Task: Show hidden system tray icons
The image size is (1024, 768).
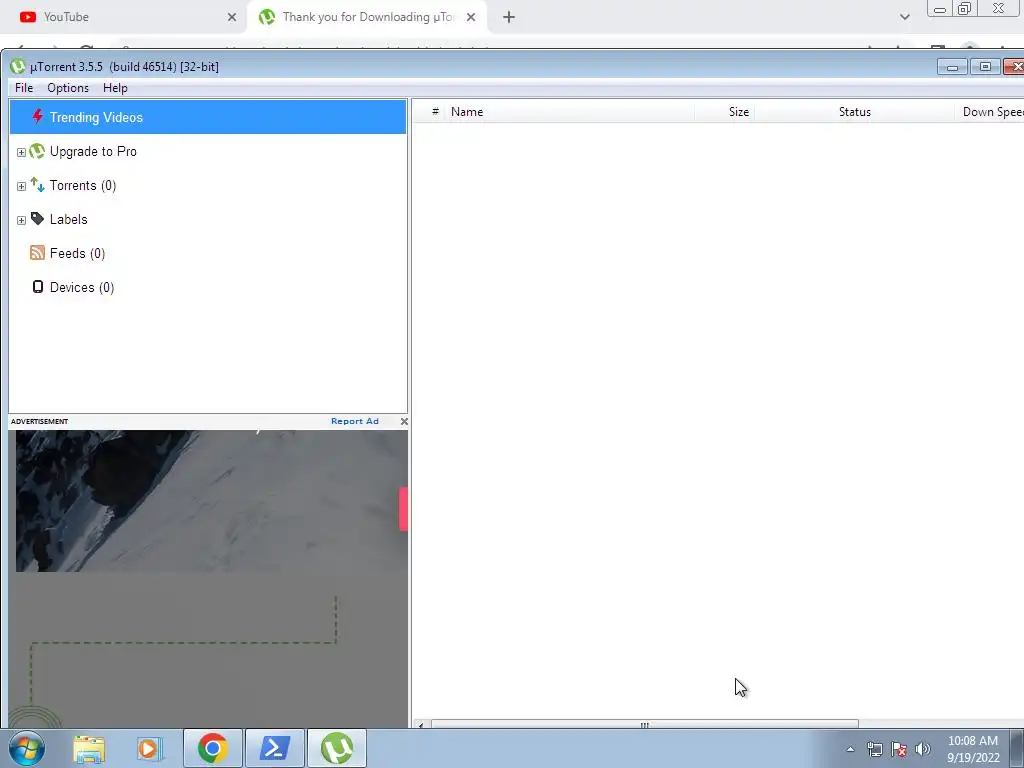Action: pos(850,749)
